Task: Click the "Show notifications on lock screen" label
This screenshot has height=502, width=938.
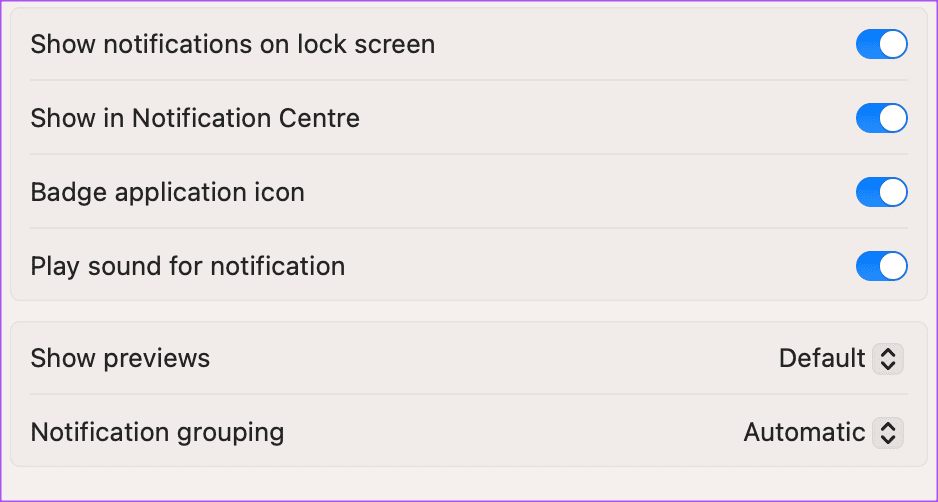Action: coord(233,45)
